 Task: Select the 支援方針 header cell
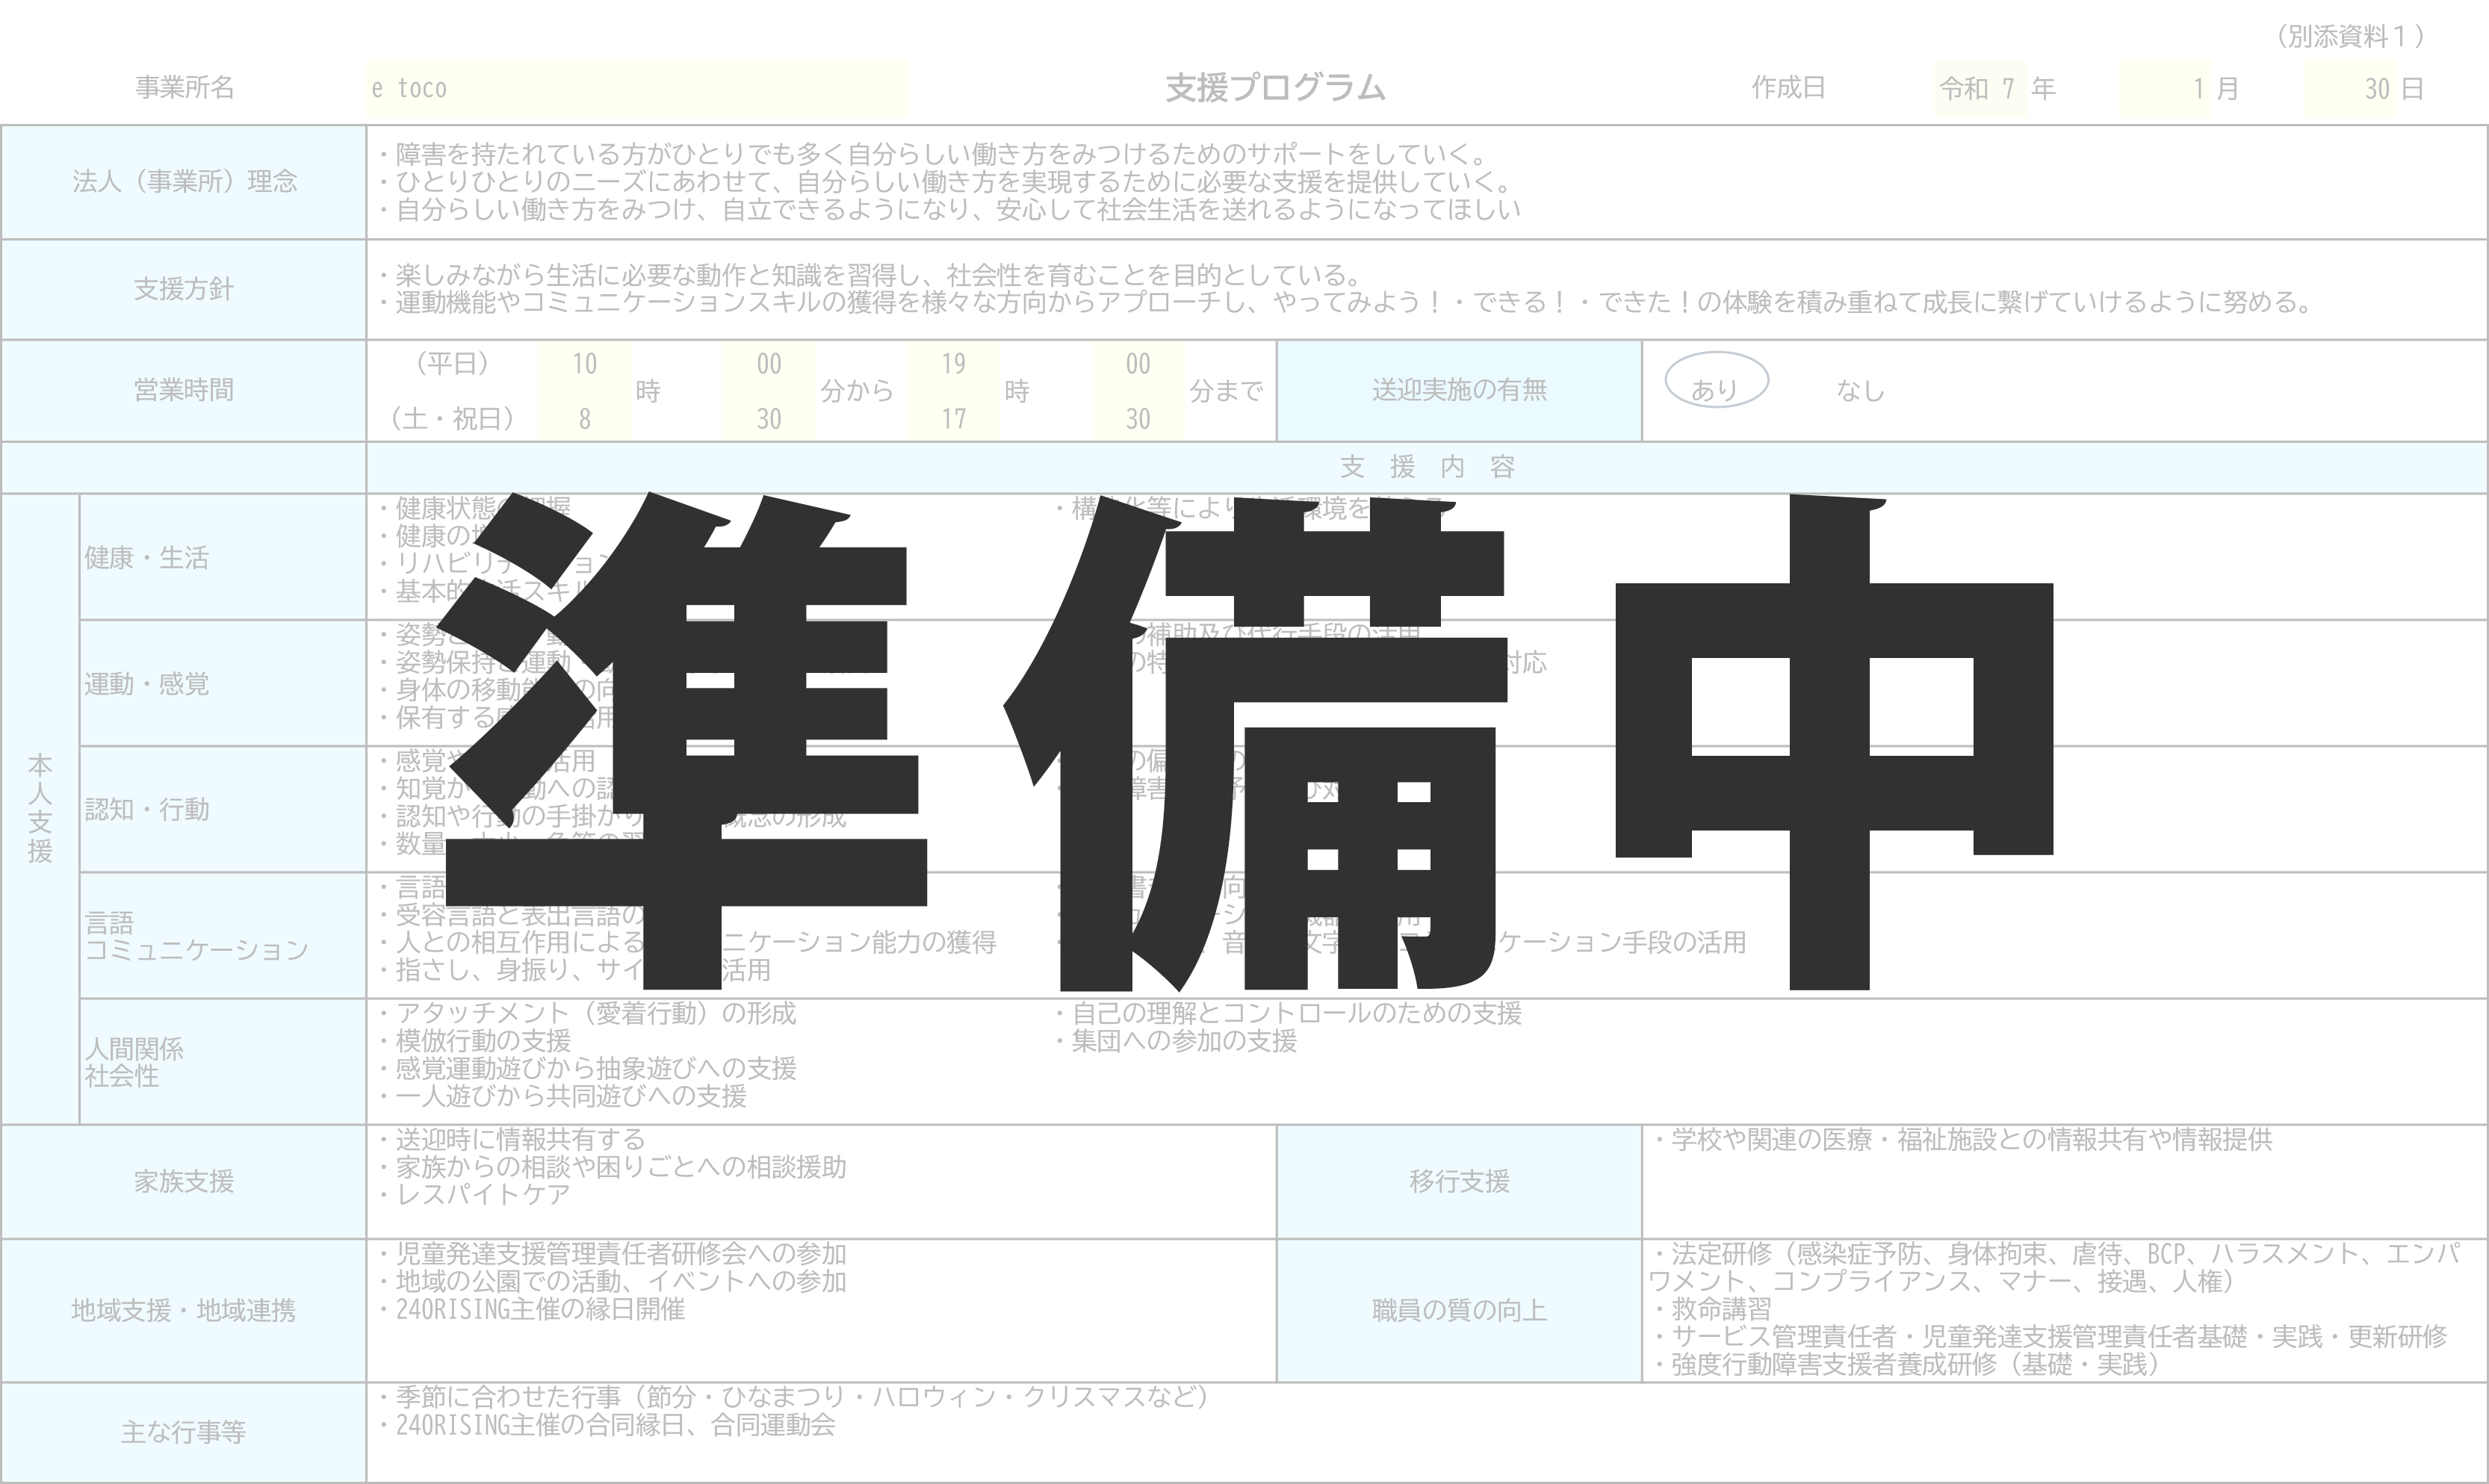click(x=184, y=289)
